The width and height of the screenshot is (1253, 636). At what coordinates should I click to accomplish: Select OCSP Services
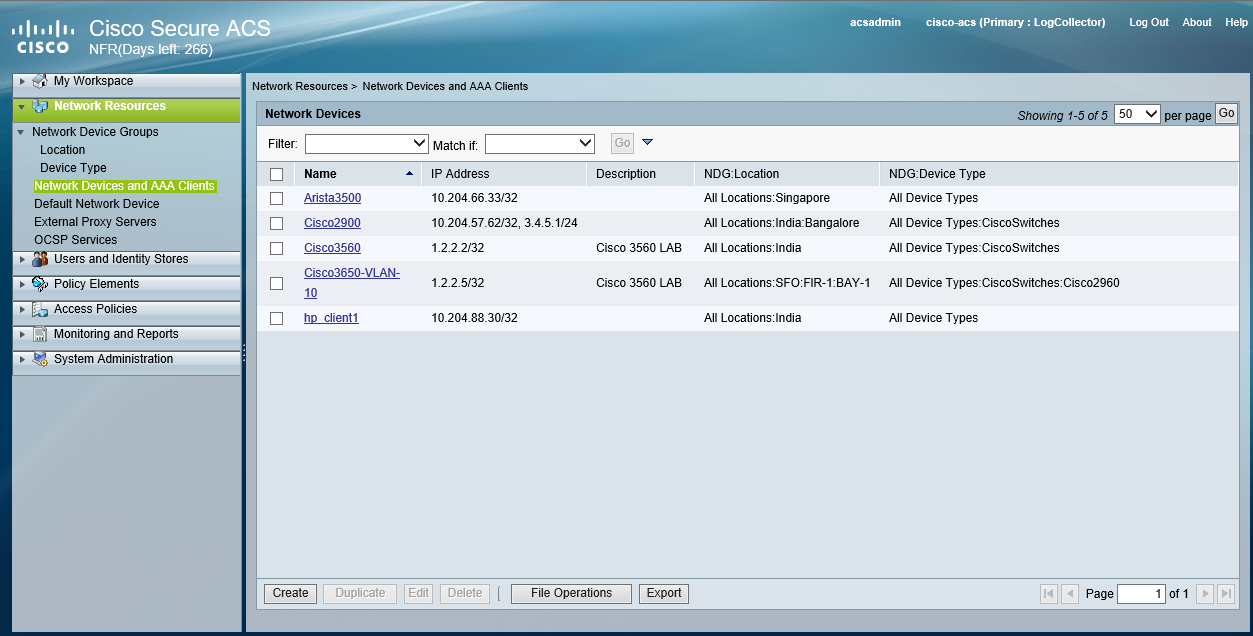75,240
